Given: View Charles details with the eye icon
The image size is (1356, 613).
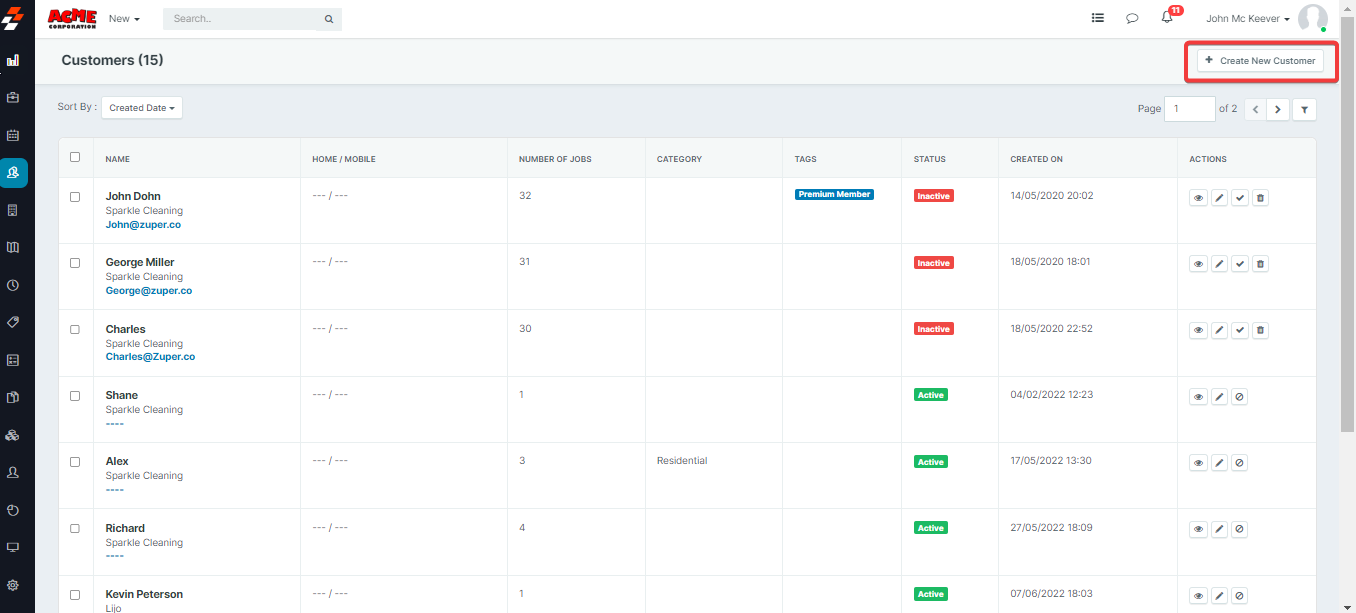Looking at the screenshot, I should (1198, 330).
